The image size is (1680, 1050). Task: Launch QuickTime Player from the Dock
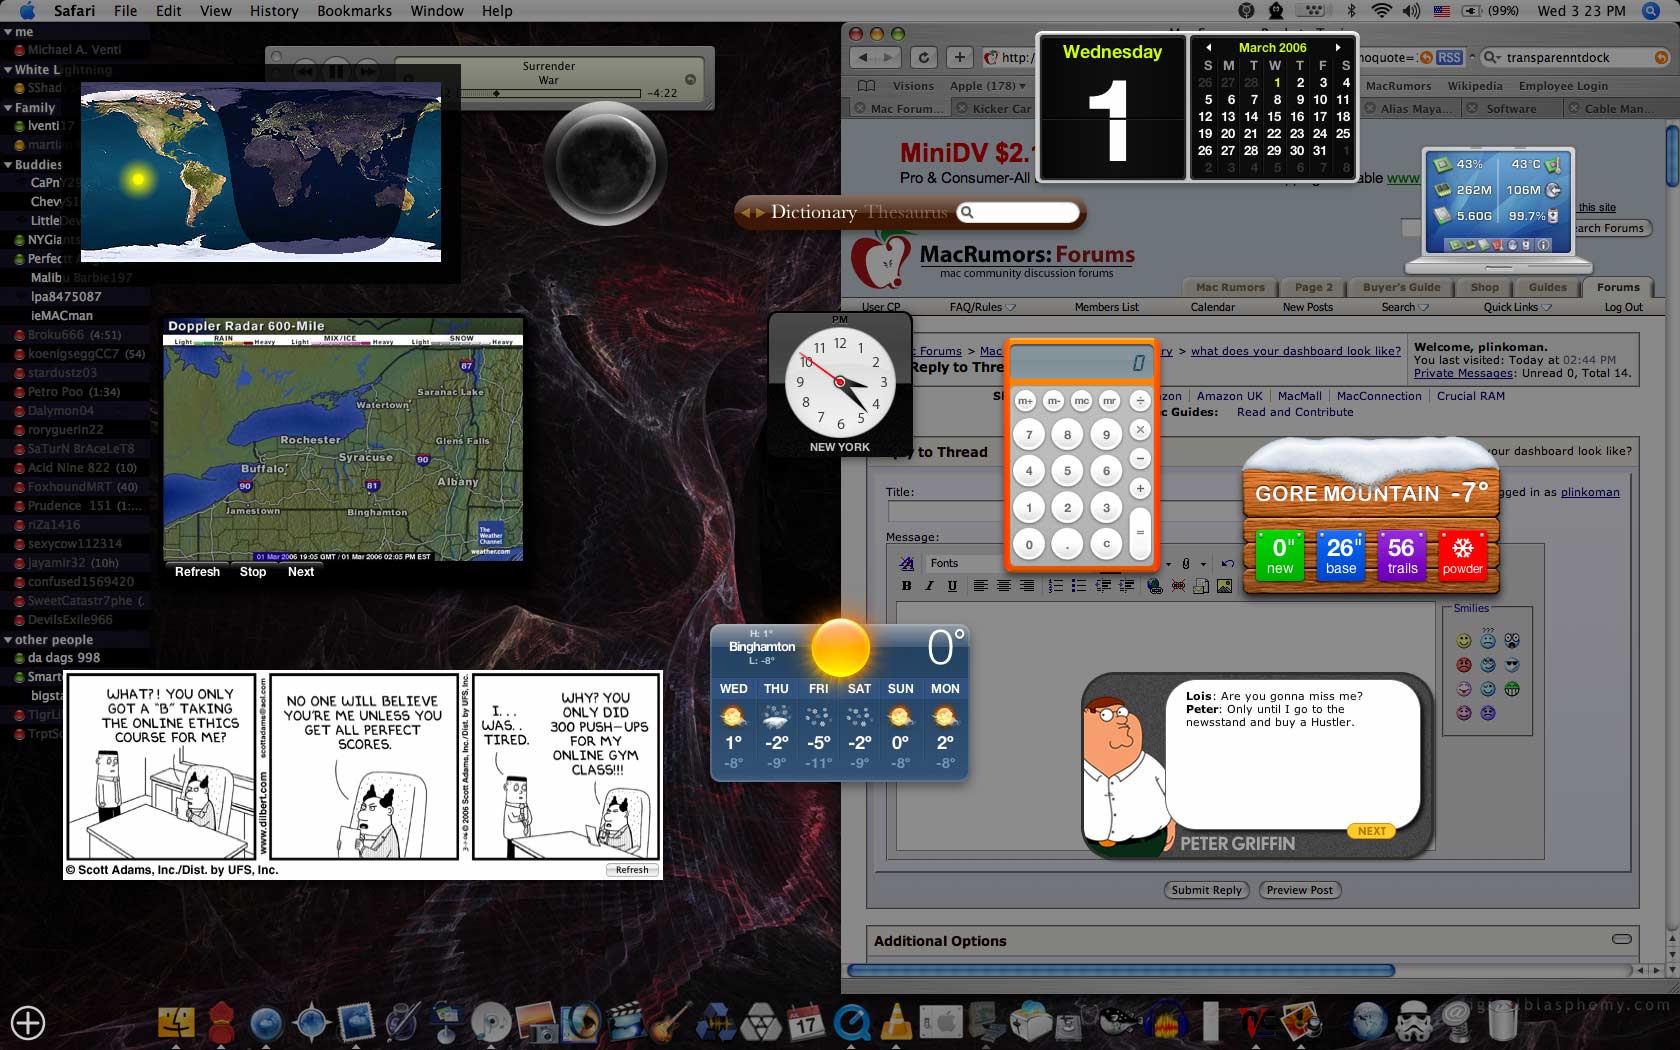[x=852, y=1022]
